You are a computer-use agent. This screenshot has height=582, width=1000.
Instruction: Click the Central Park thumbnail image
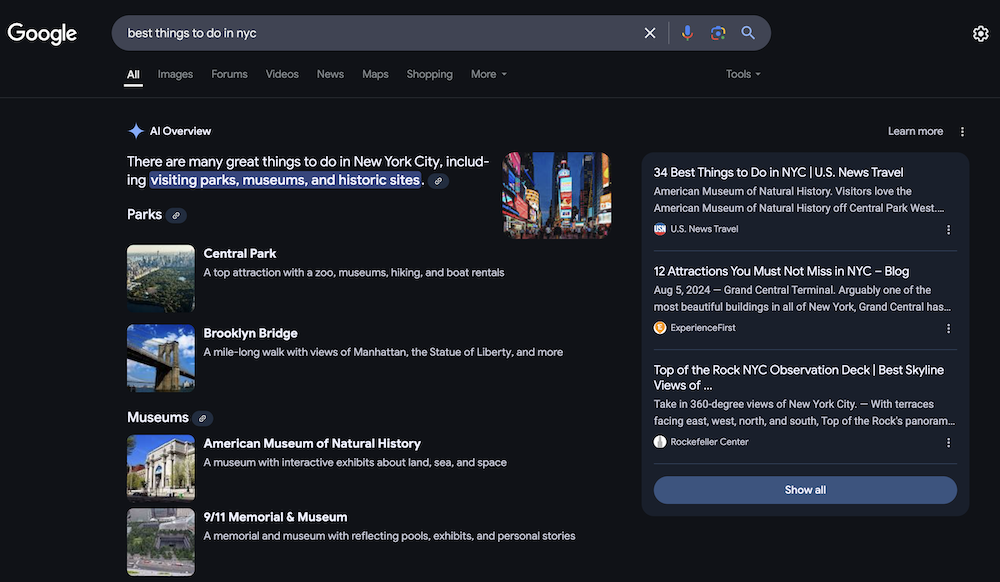click(161, 279)
